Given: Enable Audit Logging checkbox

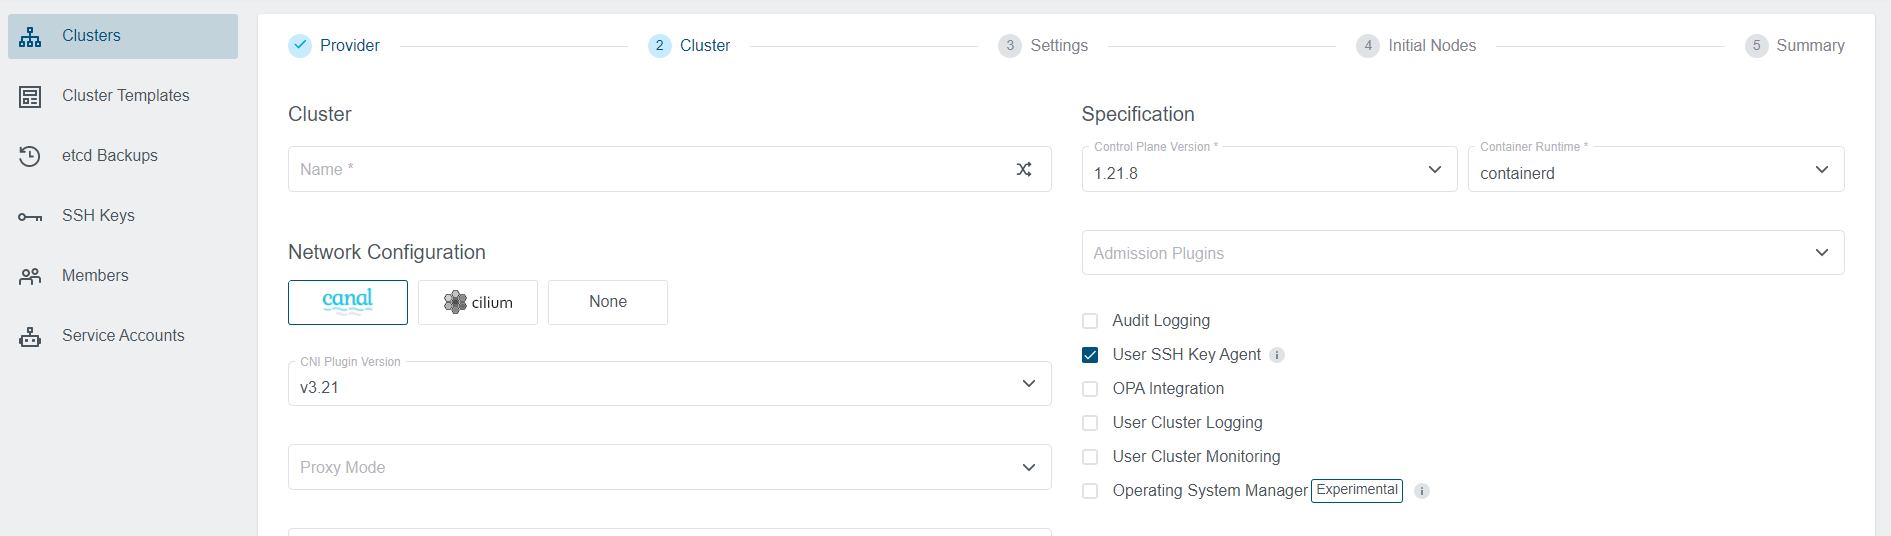Looking at the screenshot, I should pyautogui.click(x=1090, y=321).
